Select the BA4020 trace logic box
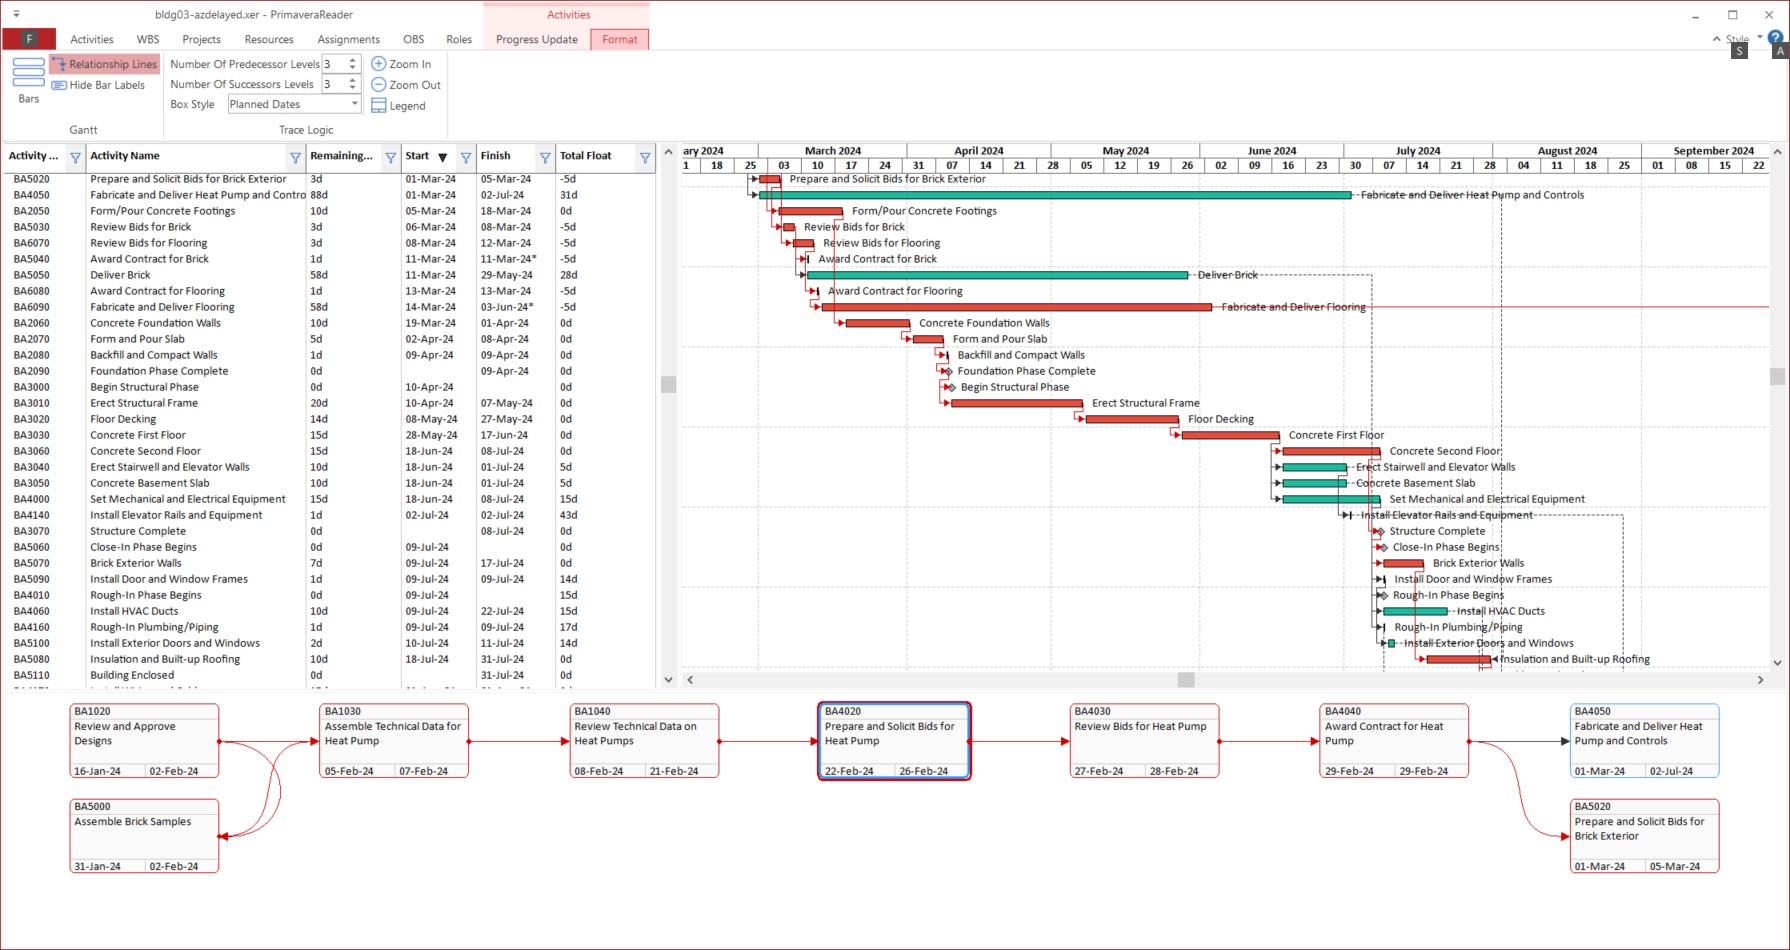 [894, 741]
